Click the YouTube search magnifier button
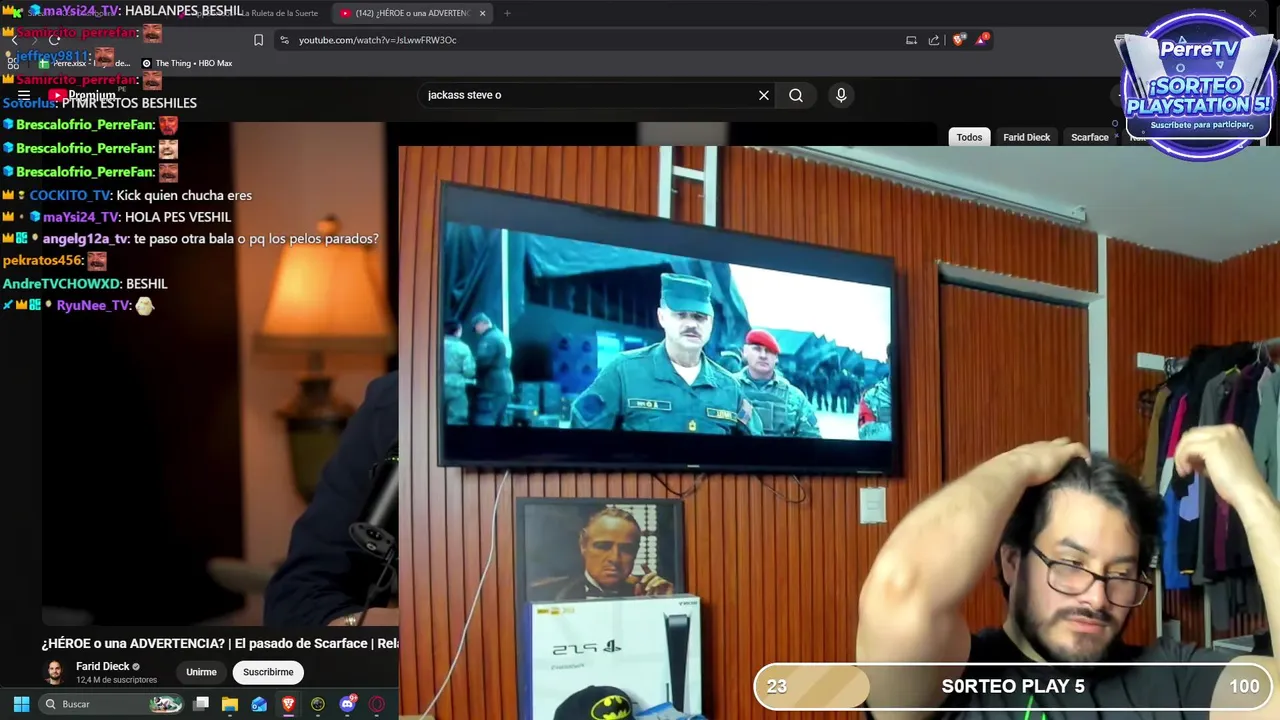The width and height of the screenshot is (1280, 720). tap(796, 95)
